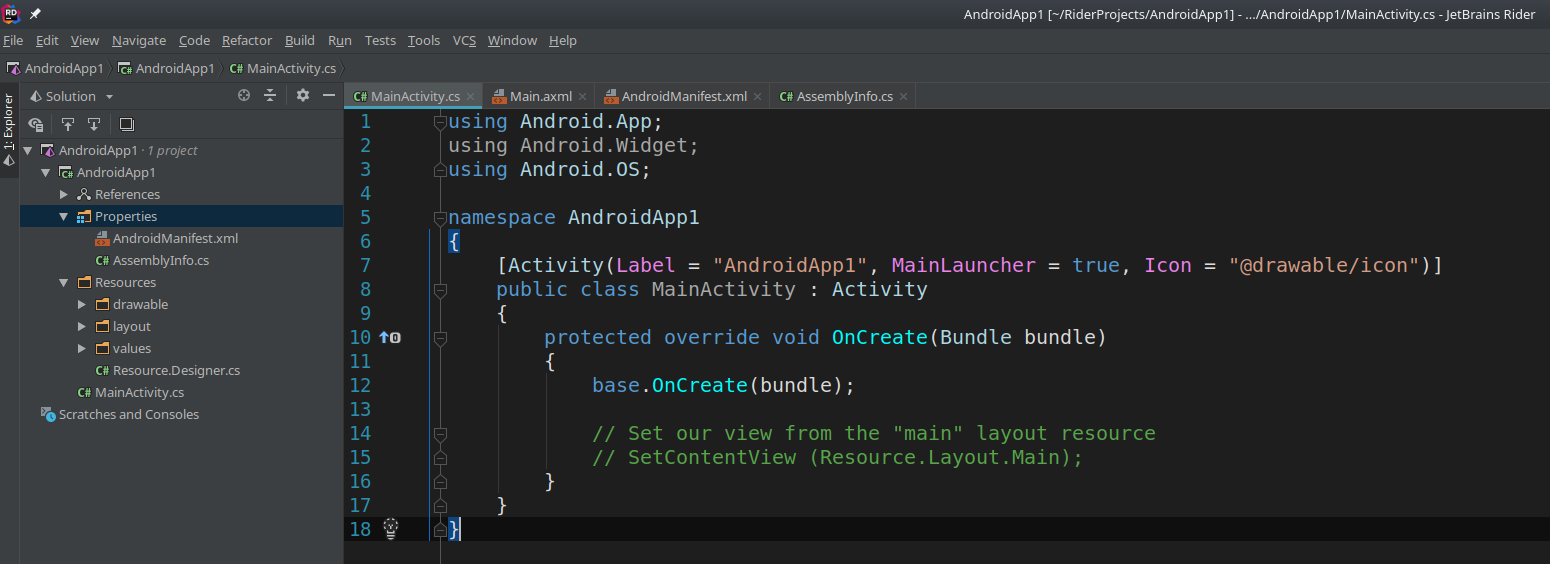The height and width of the screenshot is (564, 1550).
Task: Collapse the Properties folder arrow
Action: click(64, 217)
